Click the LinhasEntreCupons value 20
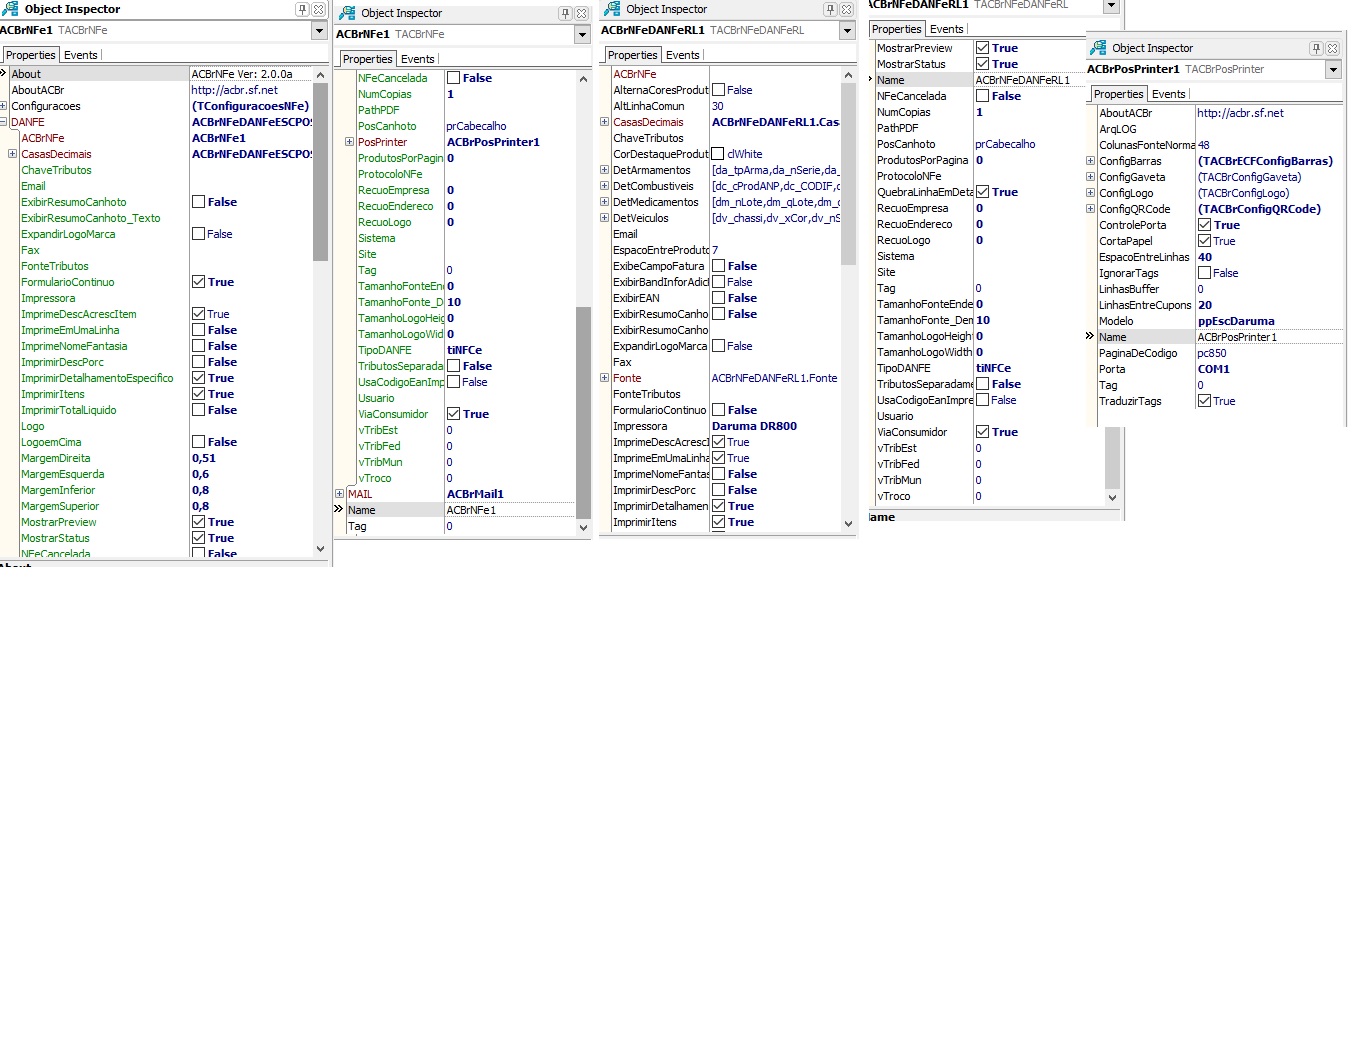Viewport: 1353px width, 1043px height. 1204,305
